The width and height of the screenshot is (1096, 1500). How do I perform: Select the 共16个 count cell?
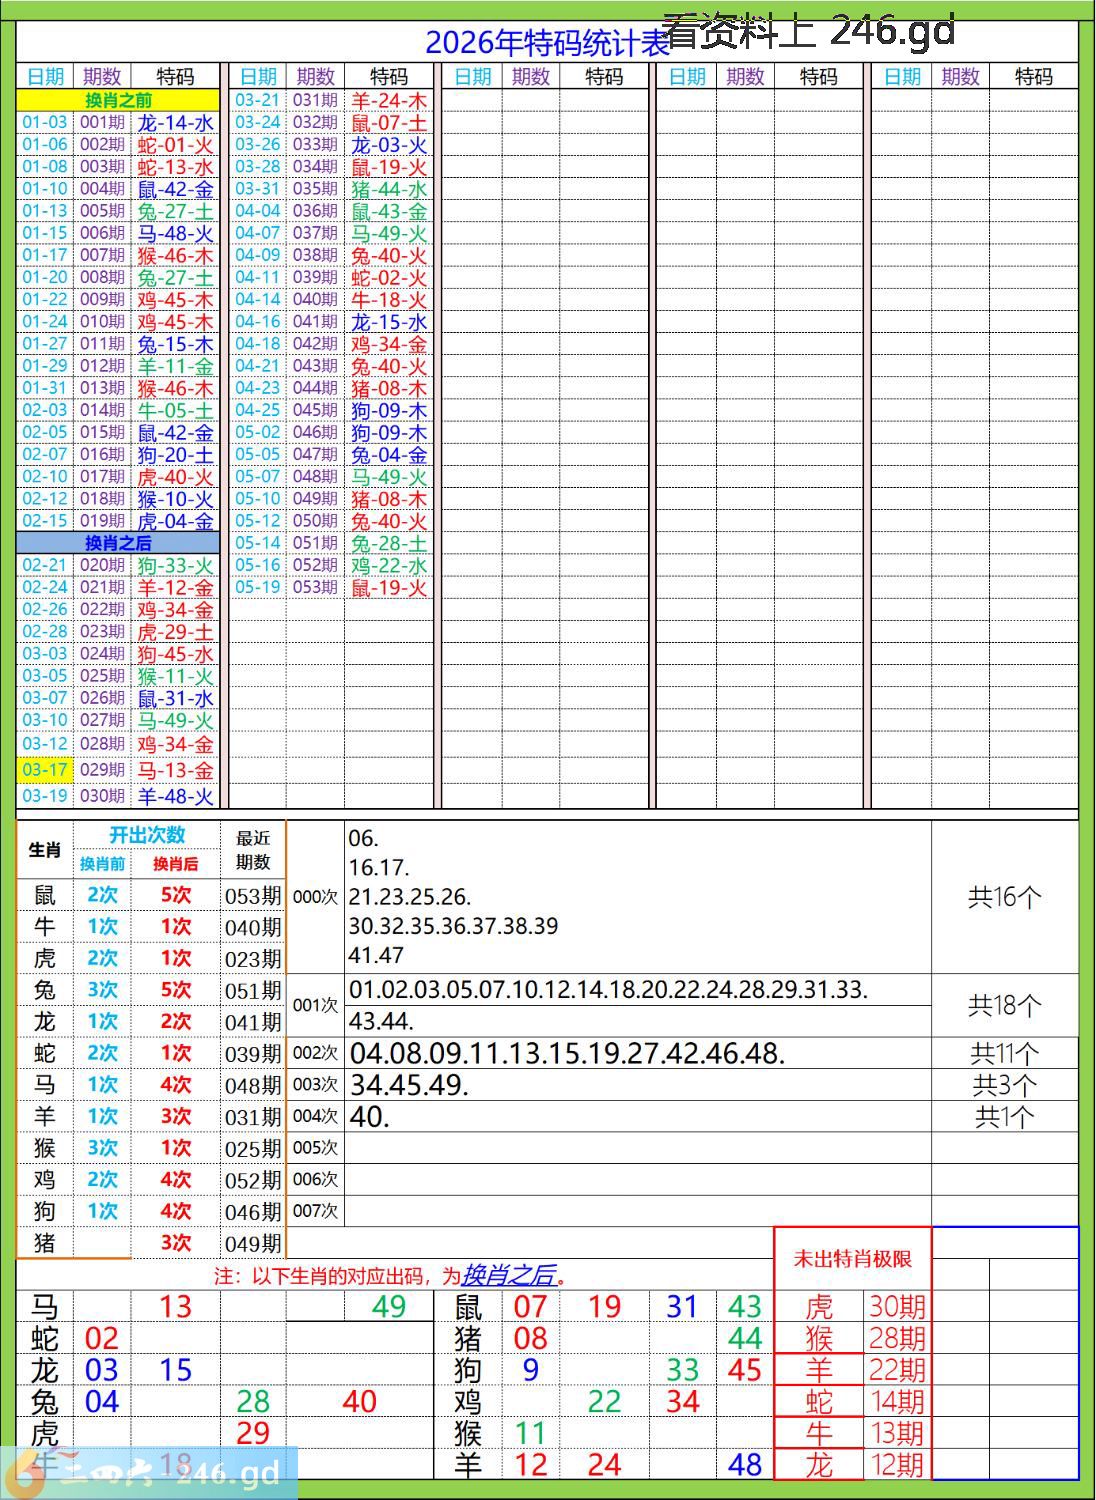tap(1004, 897)
